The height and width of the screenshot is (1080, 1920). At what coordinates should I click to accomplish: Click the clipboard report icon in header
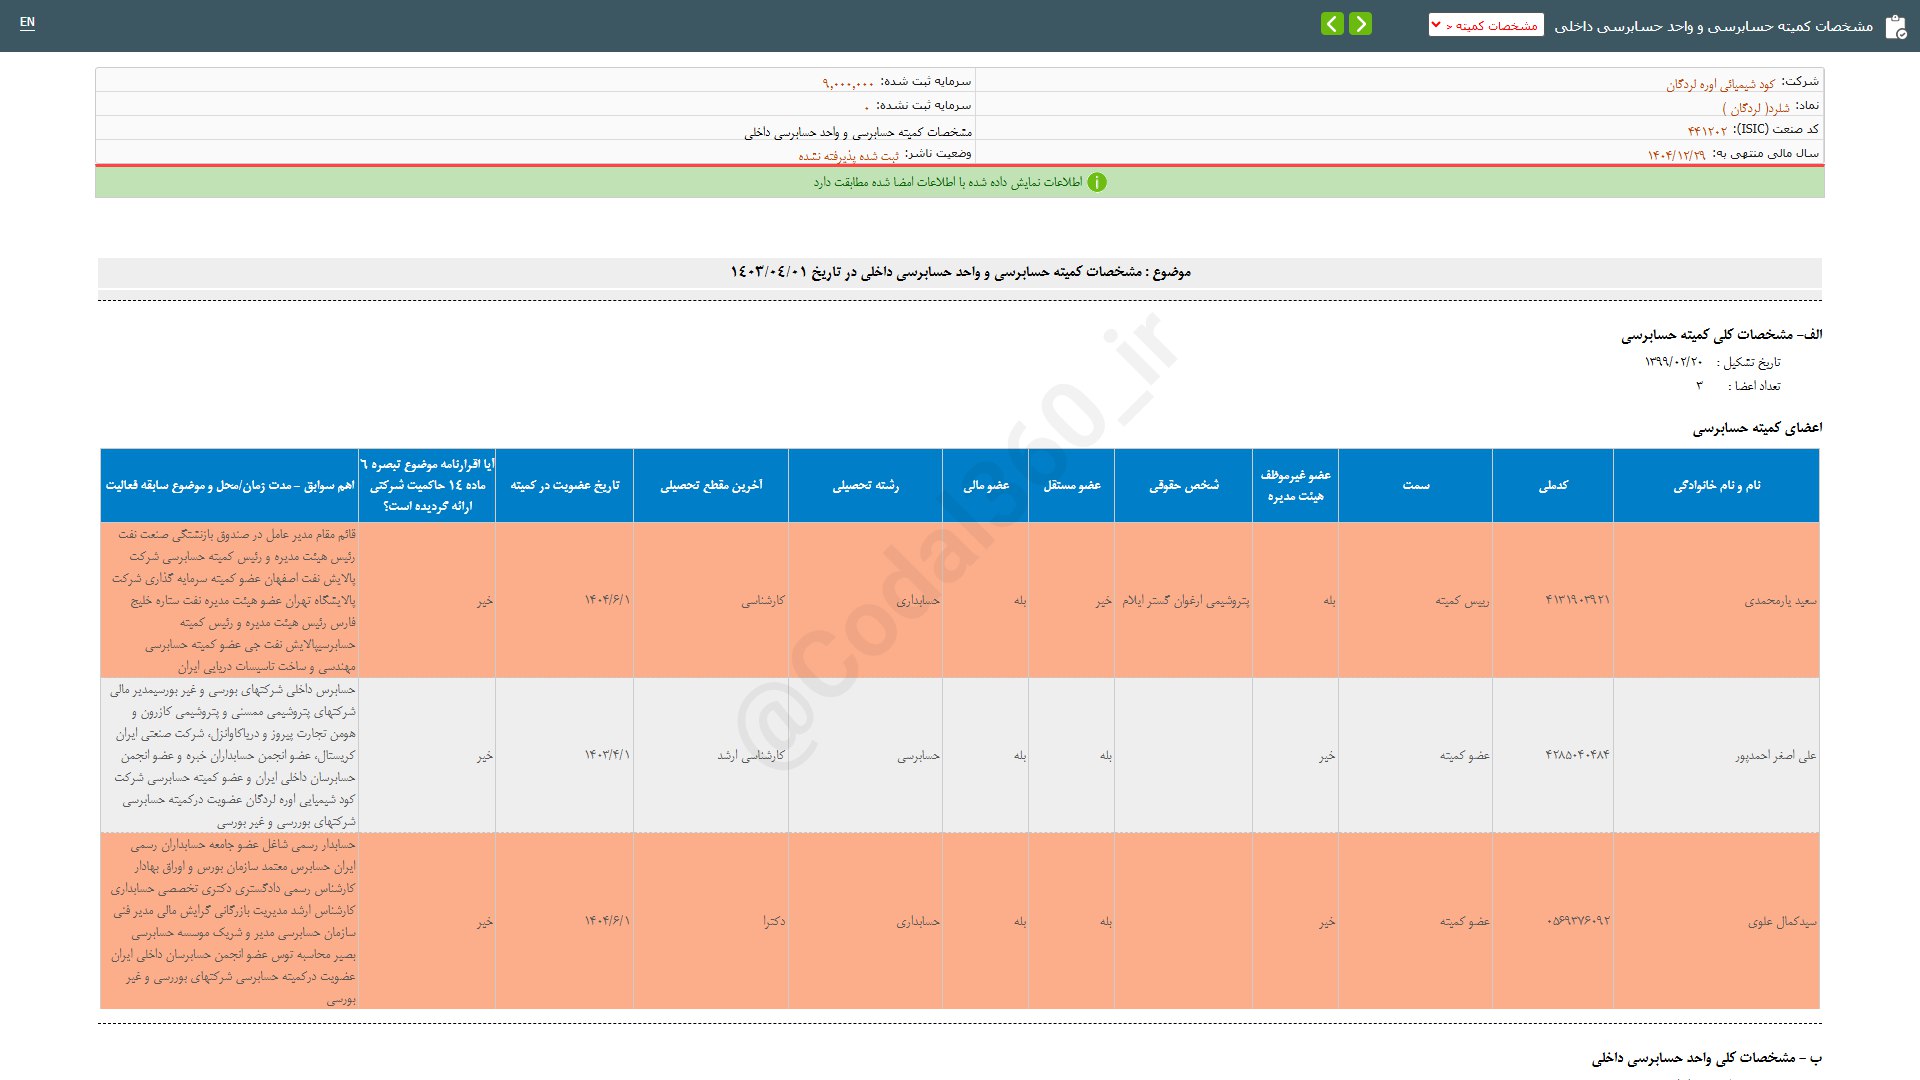click(x=1895, y=27)
